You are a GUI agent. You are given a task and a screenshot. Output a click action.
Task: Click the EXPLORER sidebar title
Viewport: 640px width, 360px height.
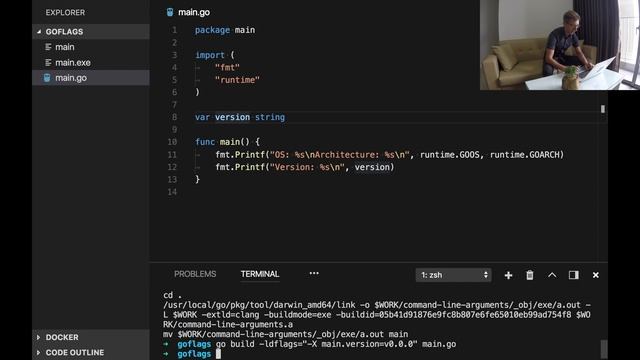pyautogui.click(x=65, y=13)
